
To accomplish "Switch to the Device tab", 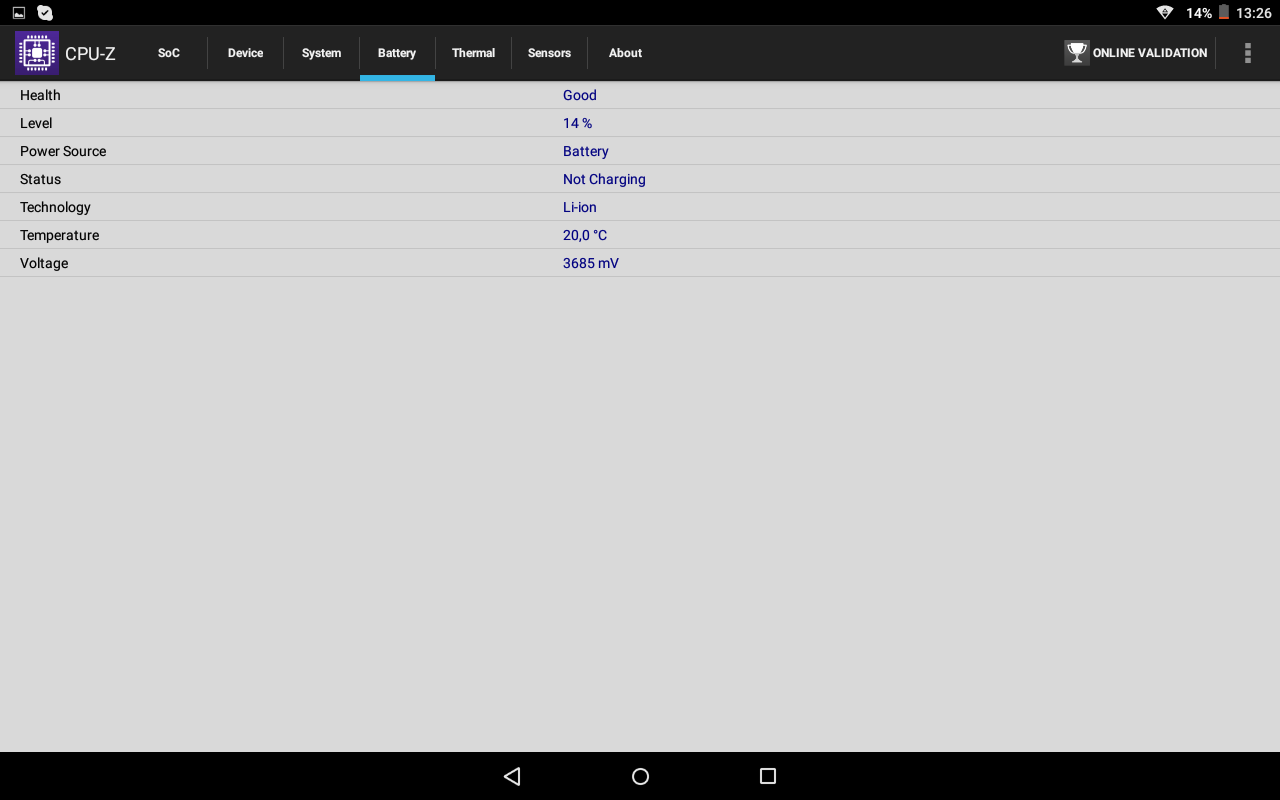I will click(245, 53).
